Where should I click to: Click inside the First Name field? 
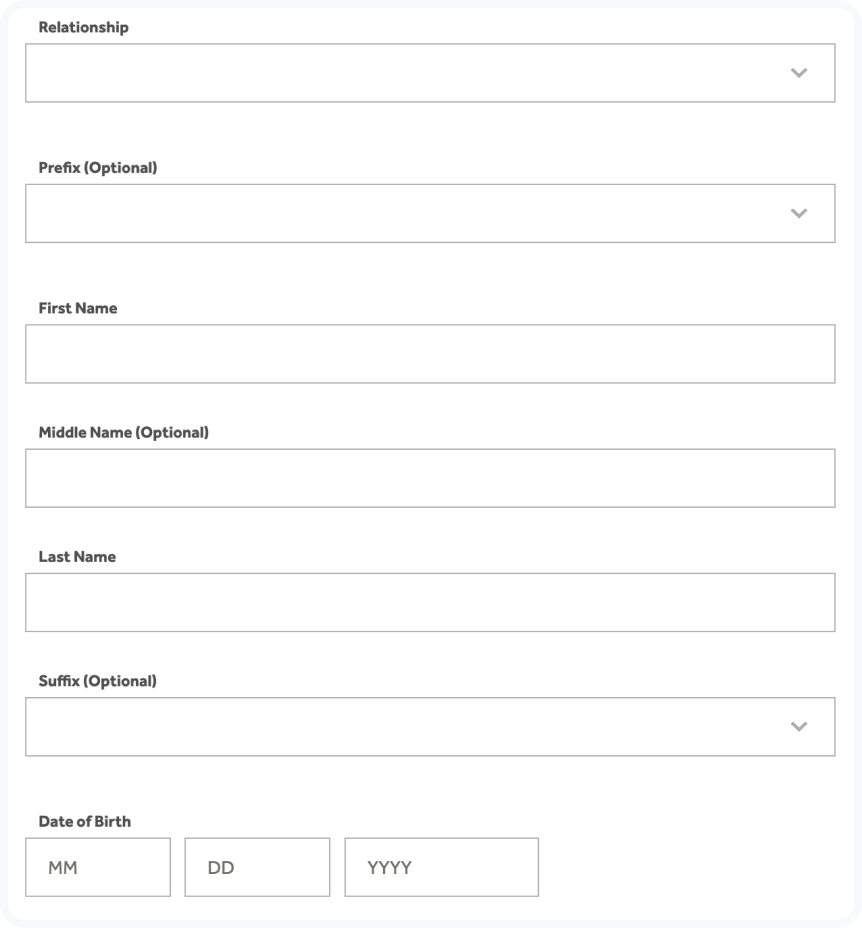(430, 352)
